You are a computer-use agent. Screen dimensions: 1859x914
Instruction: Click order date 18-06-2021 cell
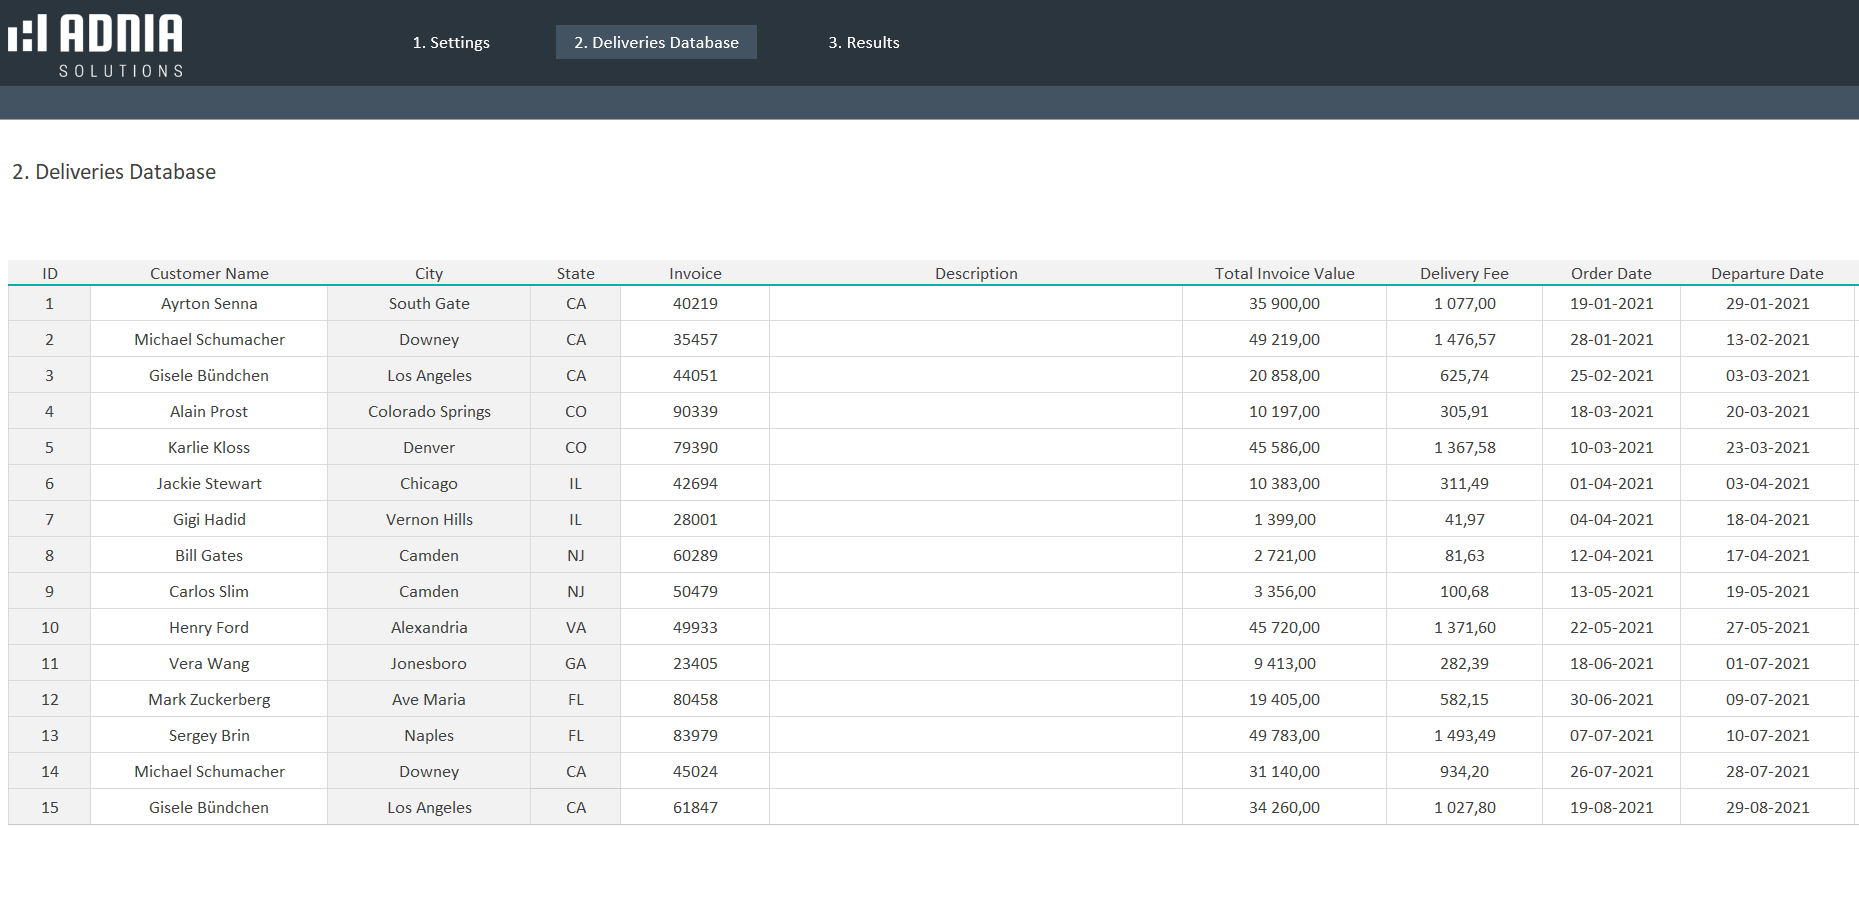point(1611,663)
